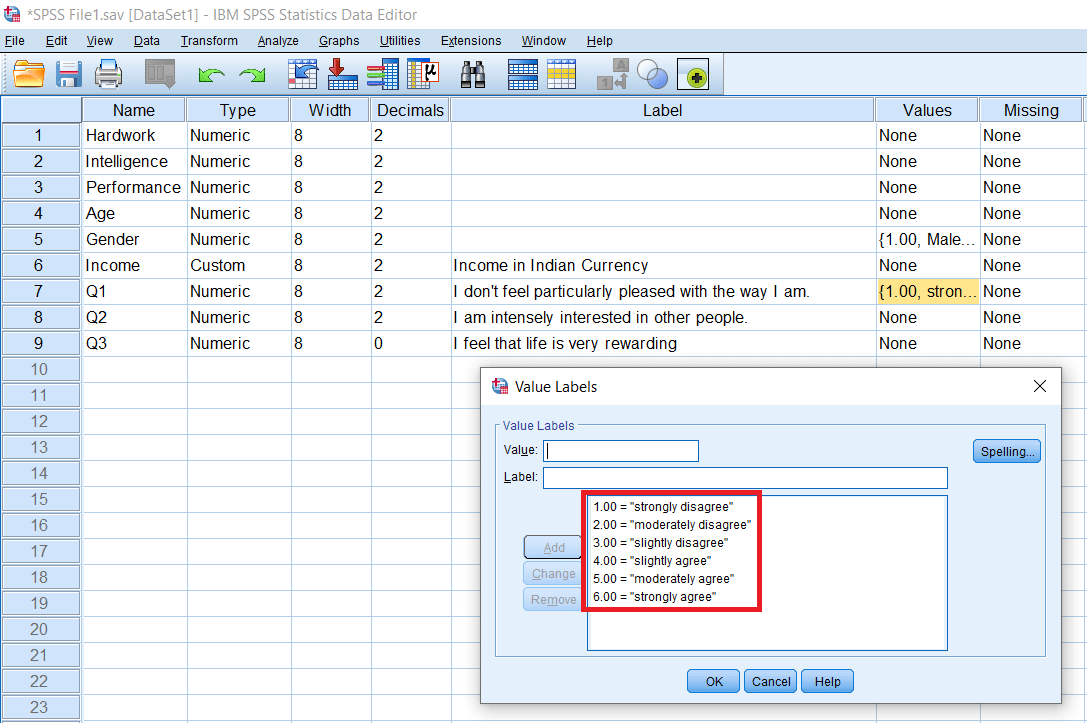This screenshot has width=1087, height=723.
Task: Open the Analyze menu
Action: [x=278, y=41]
